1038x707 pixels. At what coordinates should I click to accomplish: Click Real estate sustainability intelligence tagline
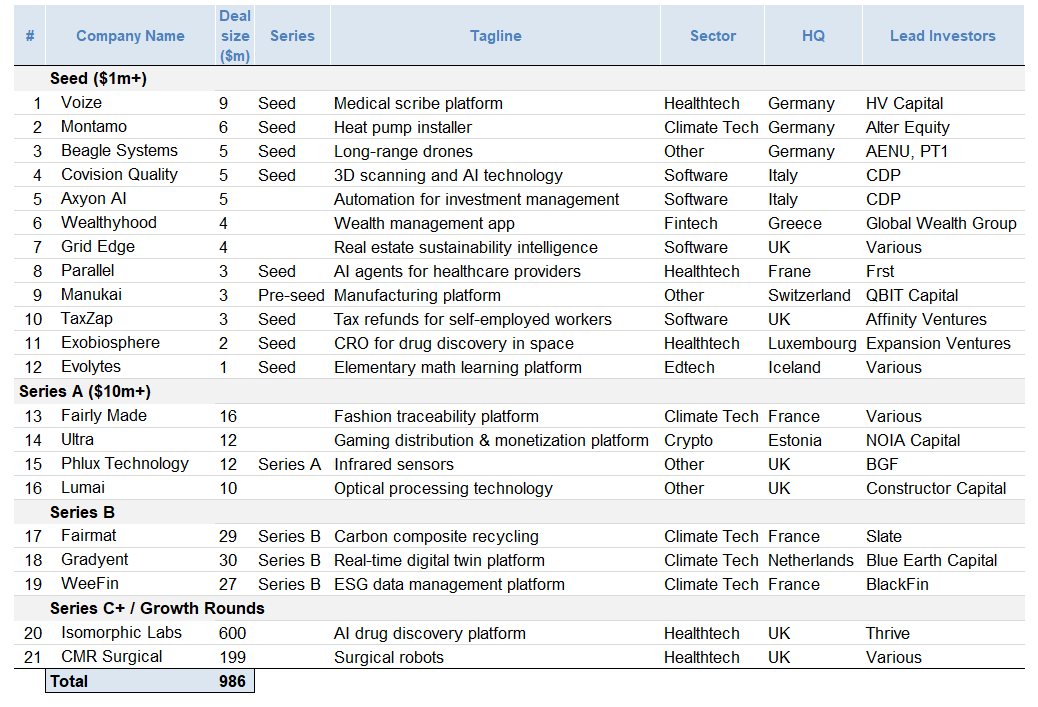(466, 248)
